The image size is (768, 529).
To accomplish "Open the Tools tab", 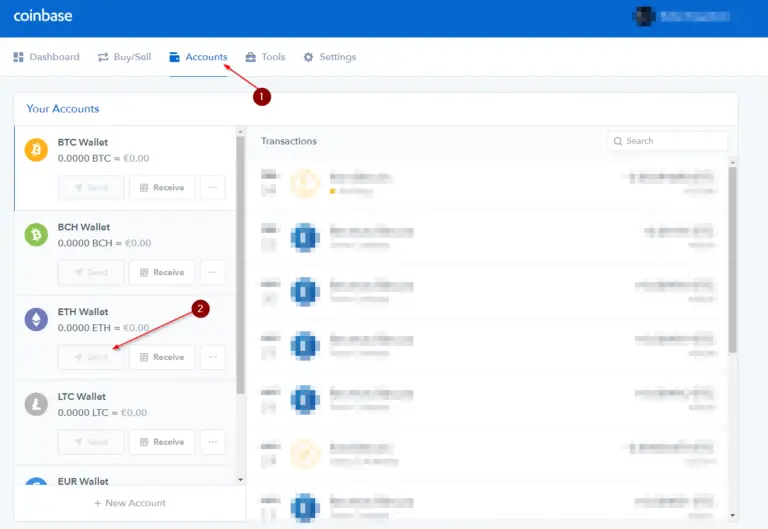I will click(x=265, y=57).
